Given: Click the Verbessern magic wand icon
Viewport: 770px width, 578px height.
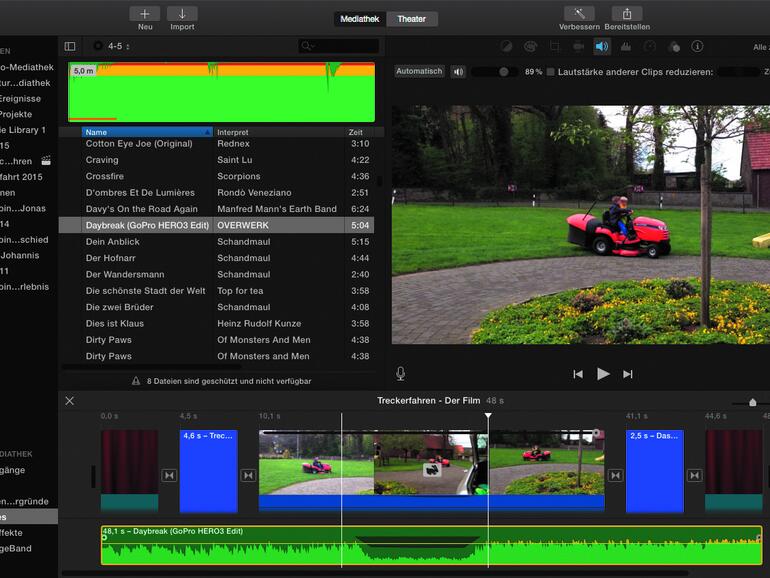Looking at the screenshot, I should coord(579,14).
